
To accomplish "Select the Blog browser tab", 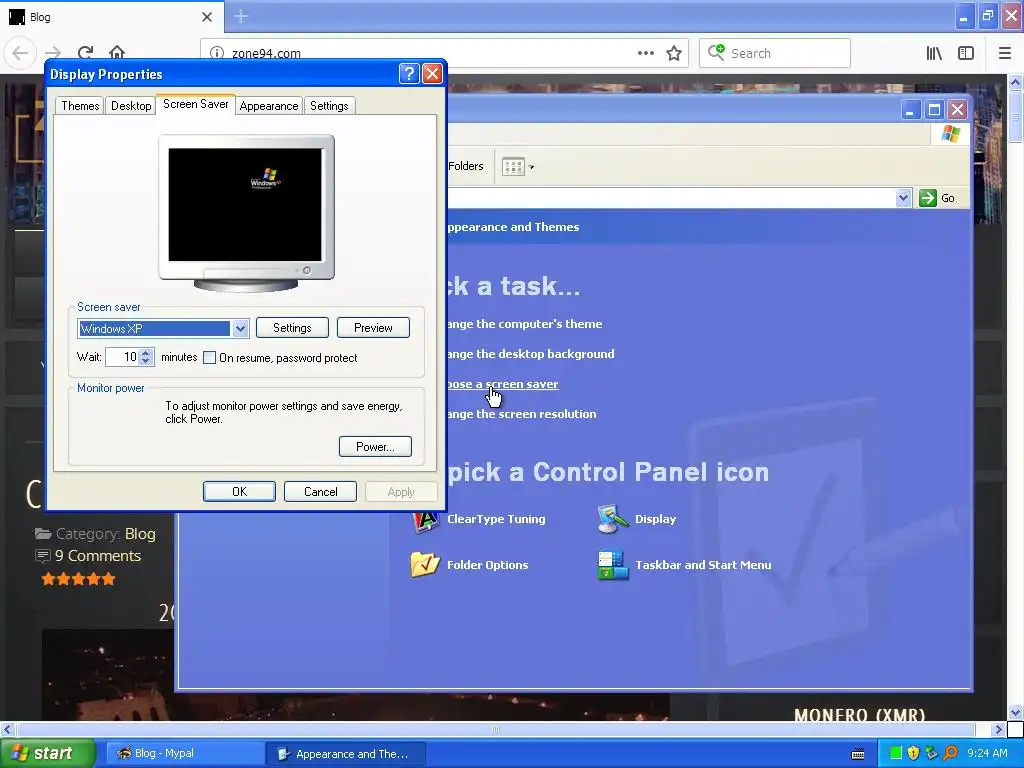I will 112,17.
